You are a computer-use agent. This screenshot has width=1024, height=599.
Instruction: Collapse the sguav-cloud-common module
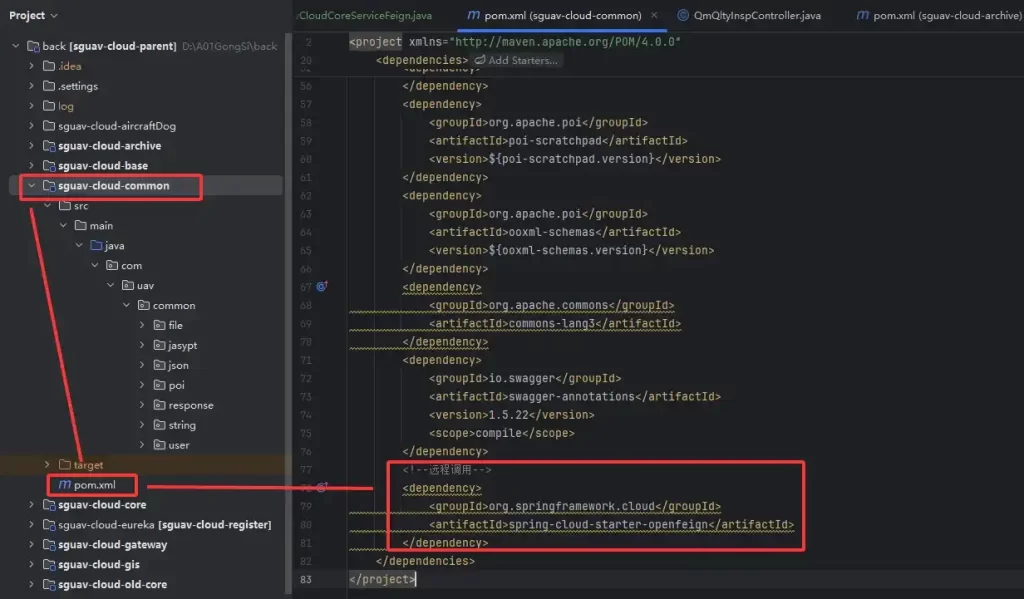(32, 186)
